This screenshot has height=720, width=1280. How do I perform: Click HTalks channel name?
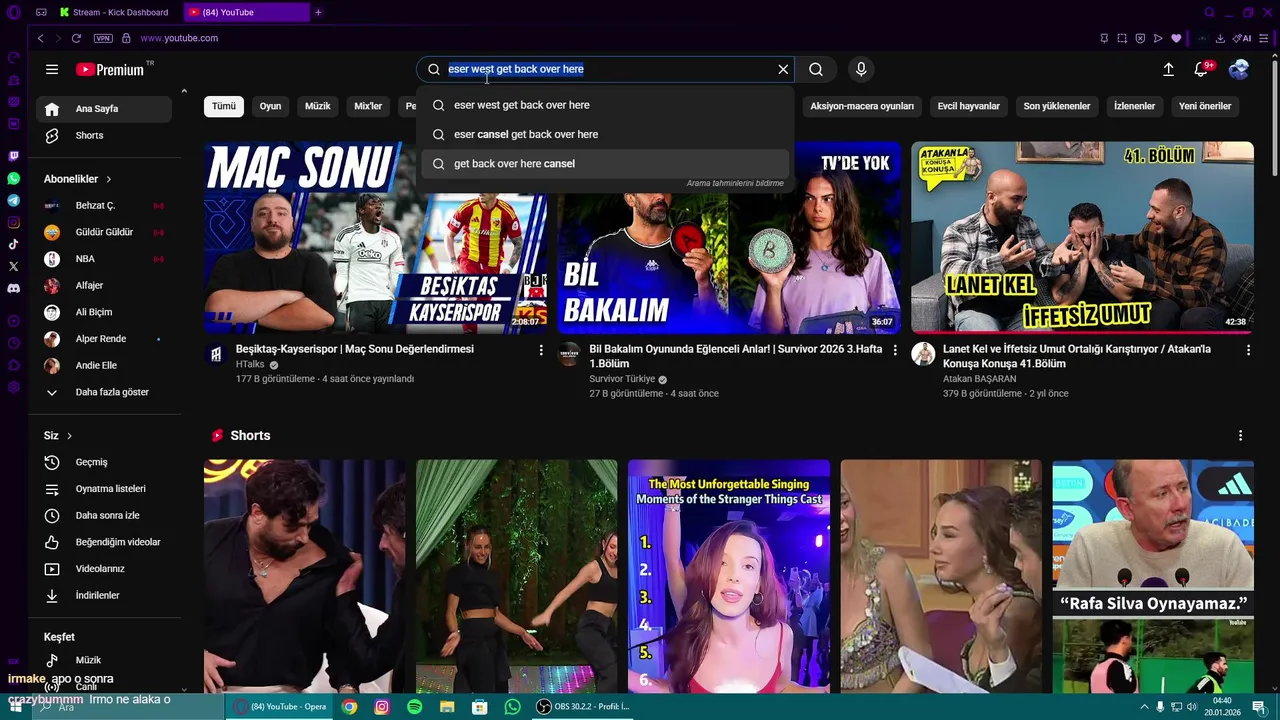[250, 365]
